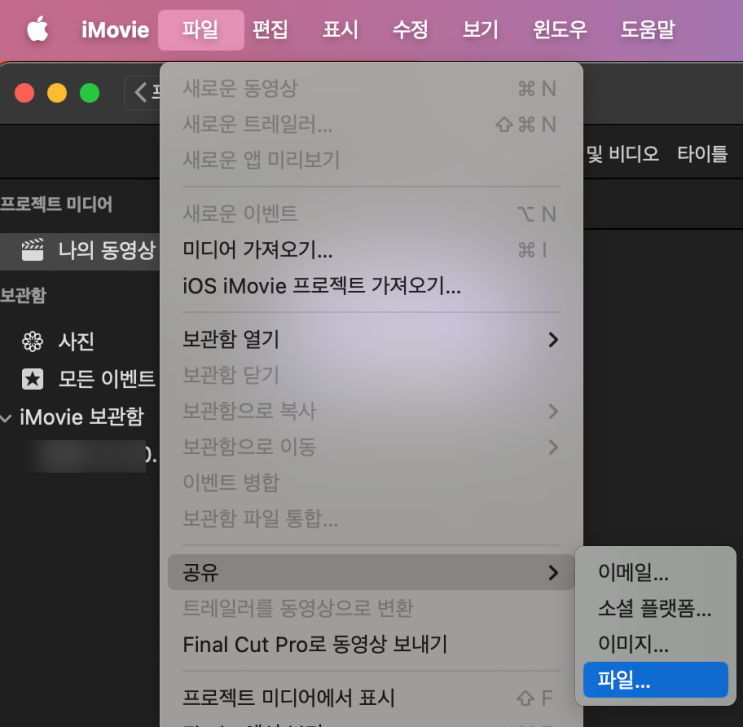Select iOS iMovie 프로젝트 가져오기...
Image resolution: width=743 pixels, height=727 pixels.
click(x=371, y=286)
